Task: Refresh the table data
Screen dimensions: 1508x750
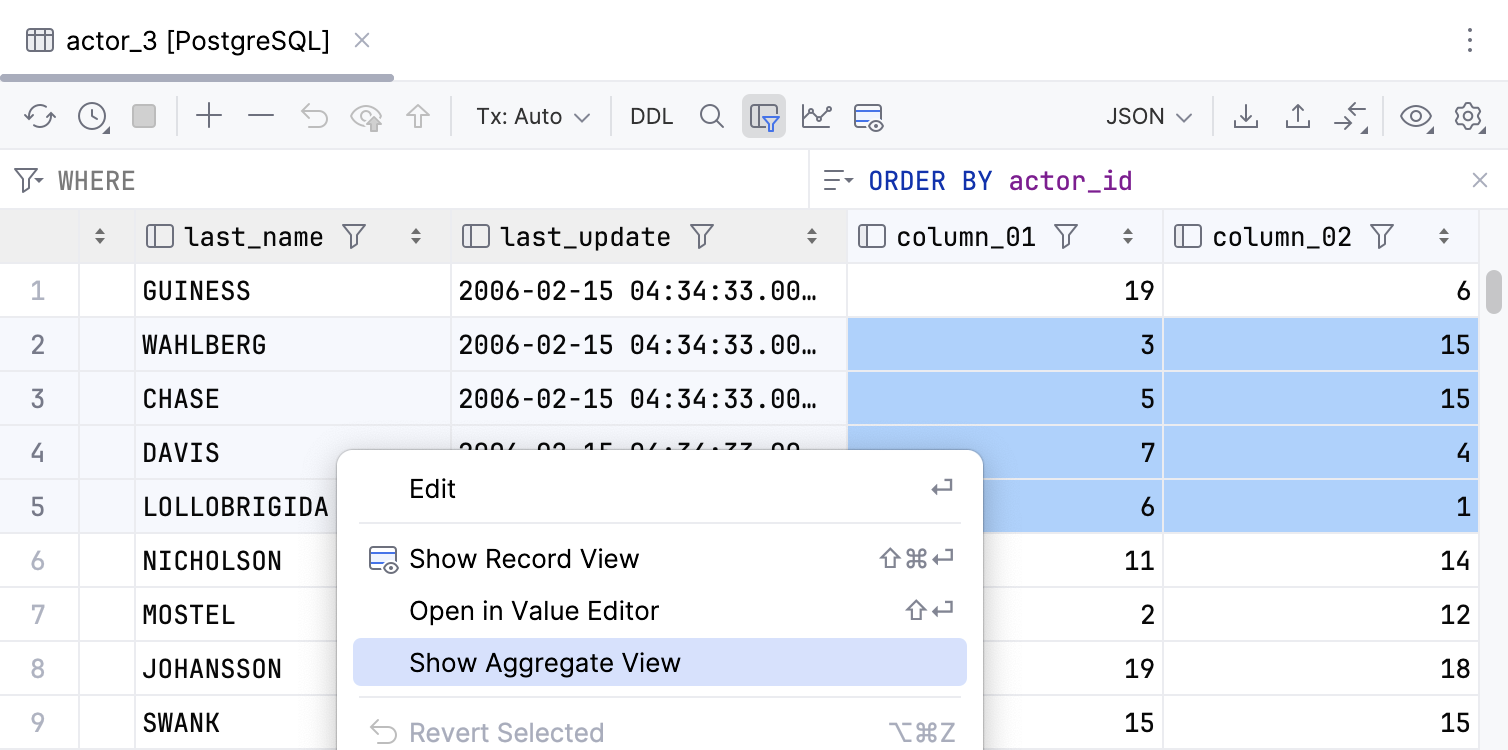Action: pyautogui.click(x=40, y=116)
